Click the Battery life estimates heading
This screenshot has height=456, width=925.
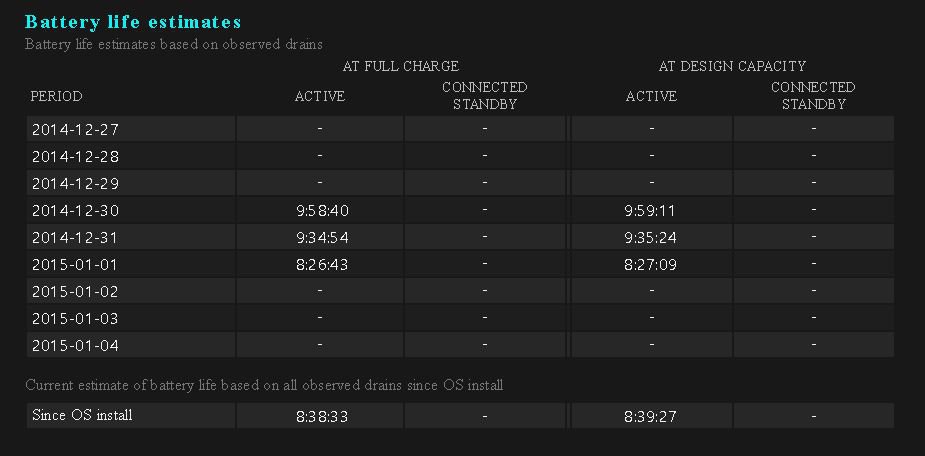[133, 22]
